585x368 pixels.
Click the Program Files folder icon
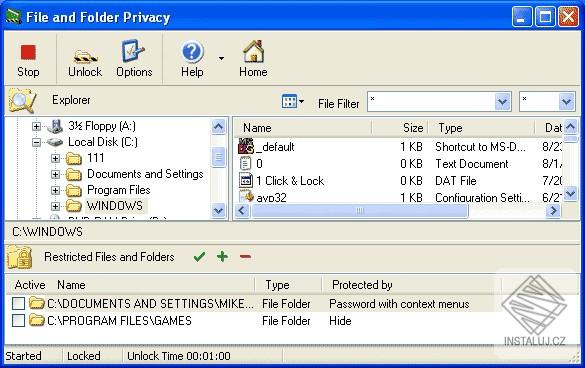pos(74,191)
